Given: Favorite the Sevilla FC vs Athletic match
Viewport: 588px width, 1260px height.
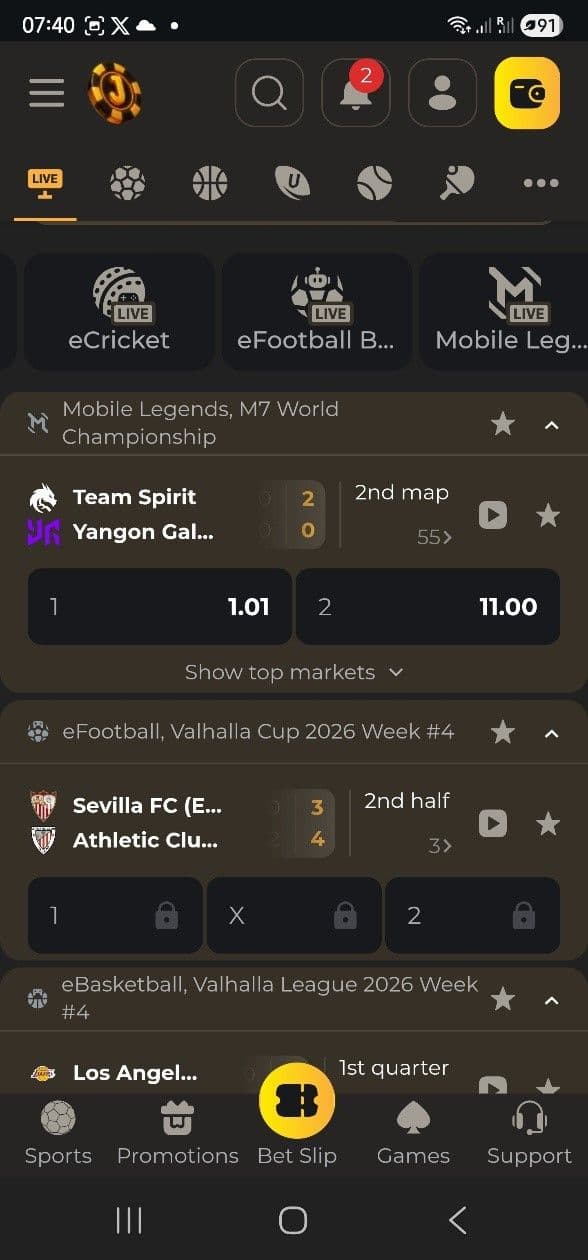Looking at the screenshot, I should (x=548, y=823).
